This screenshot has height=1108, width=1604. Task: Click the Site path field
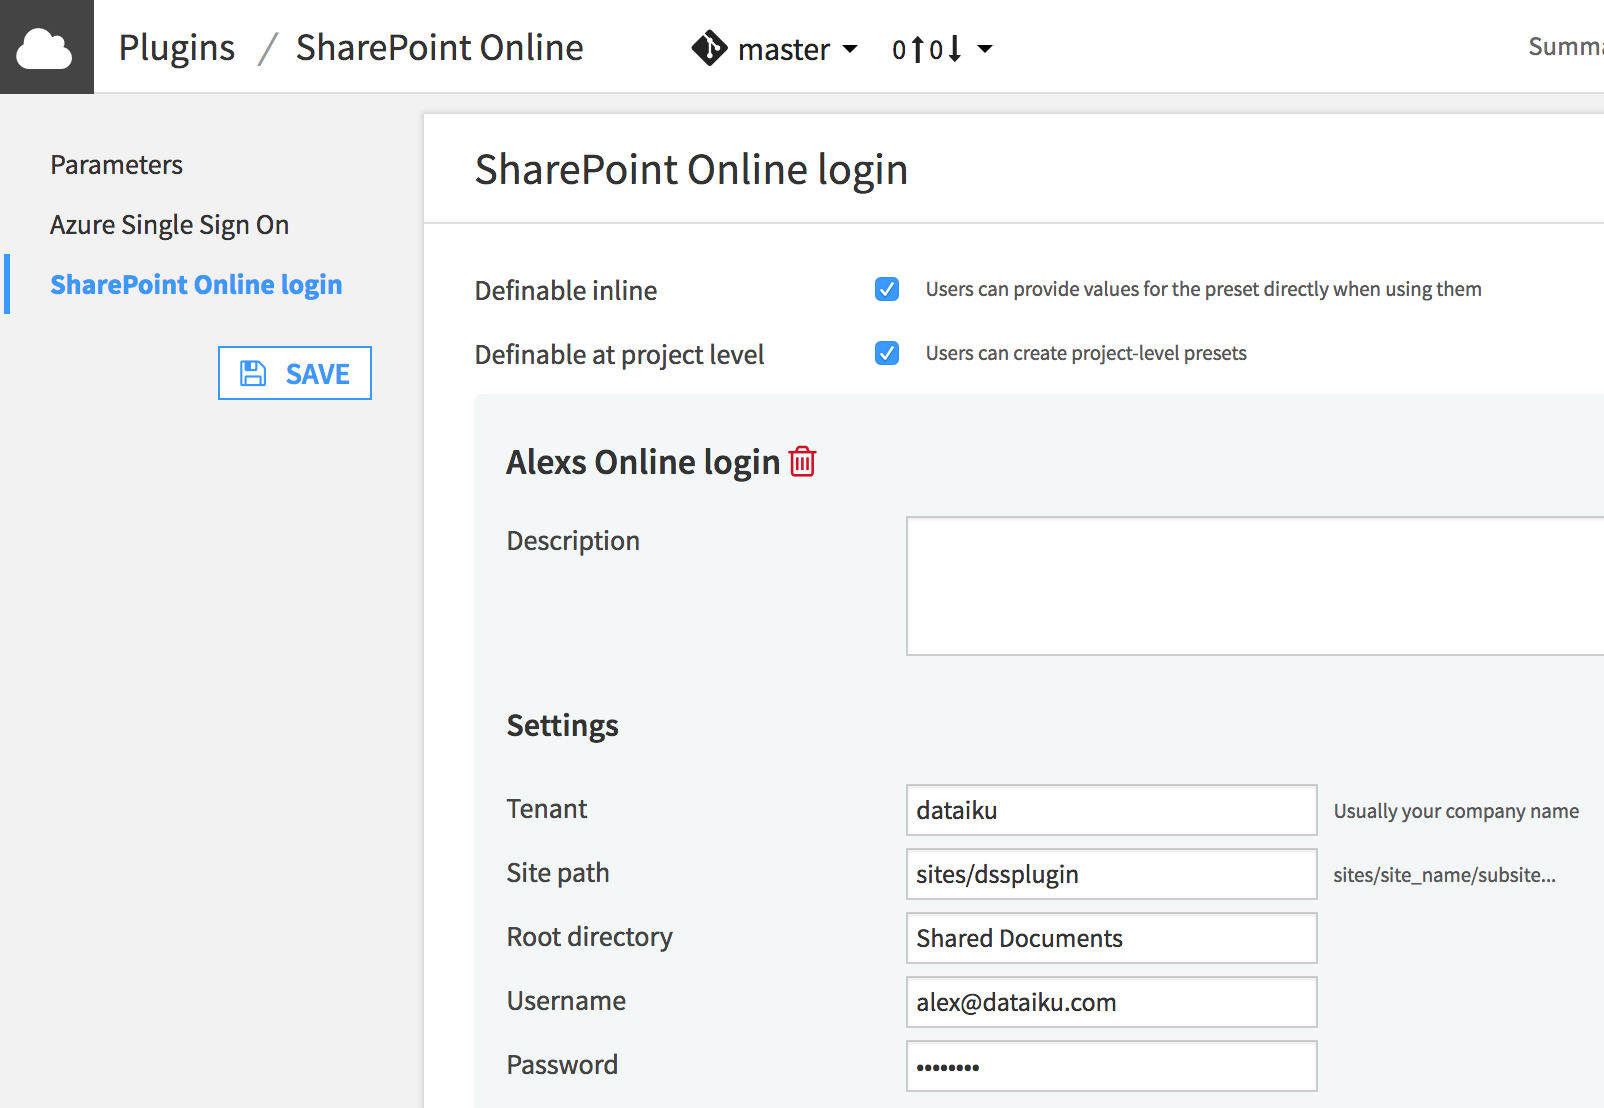pos(1111,874)
